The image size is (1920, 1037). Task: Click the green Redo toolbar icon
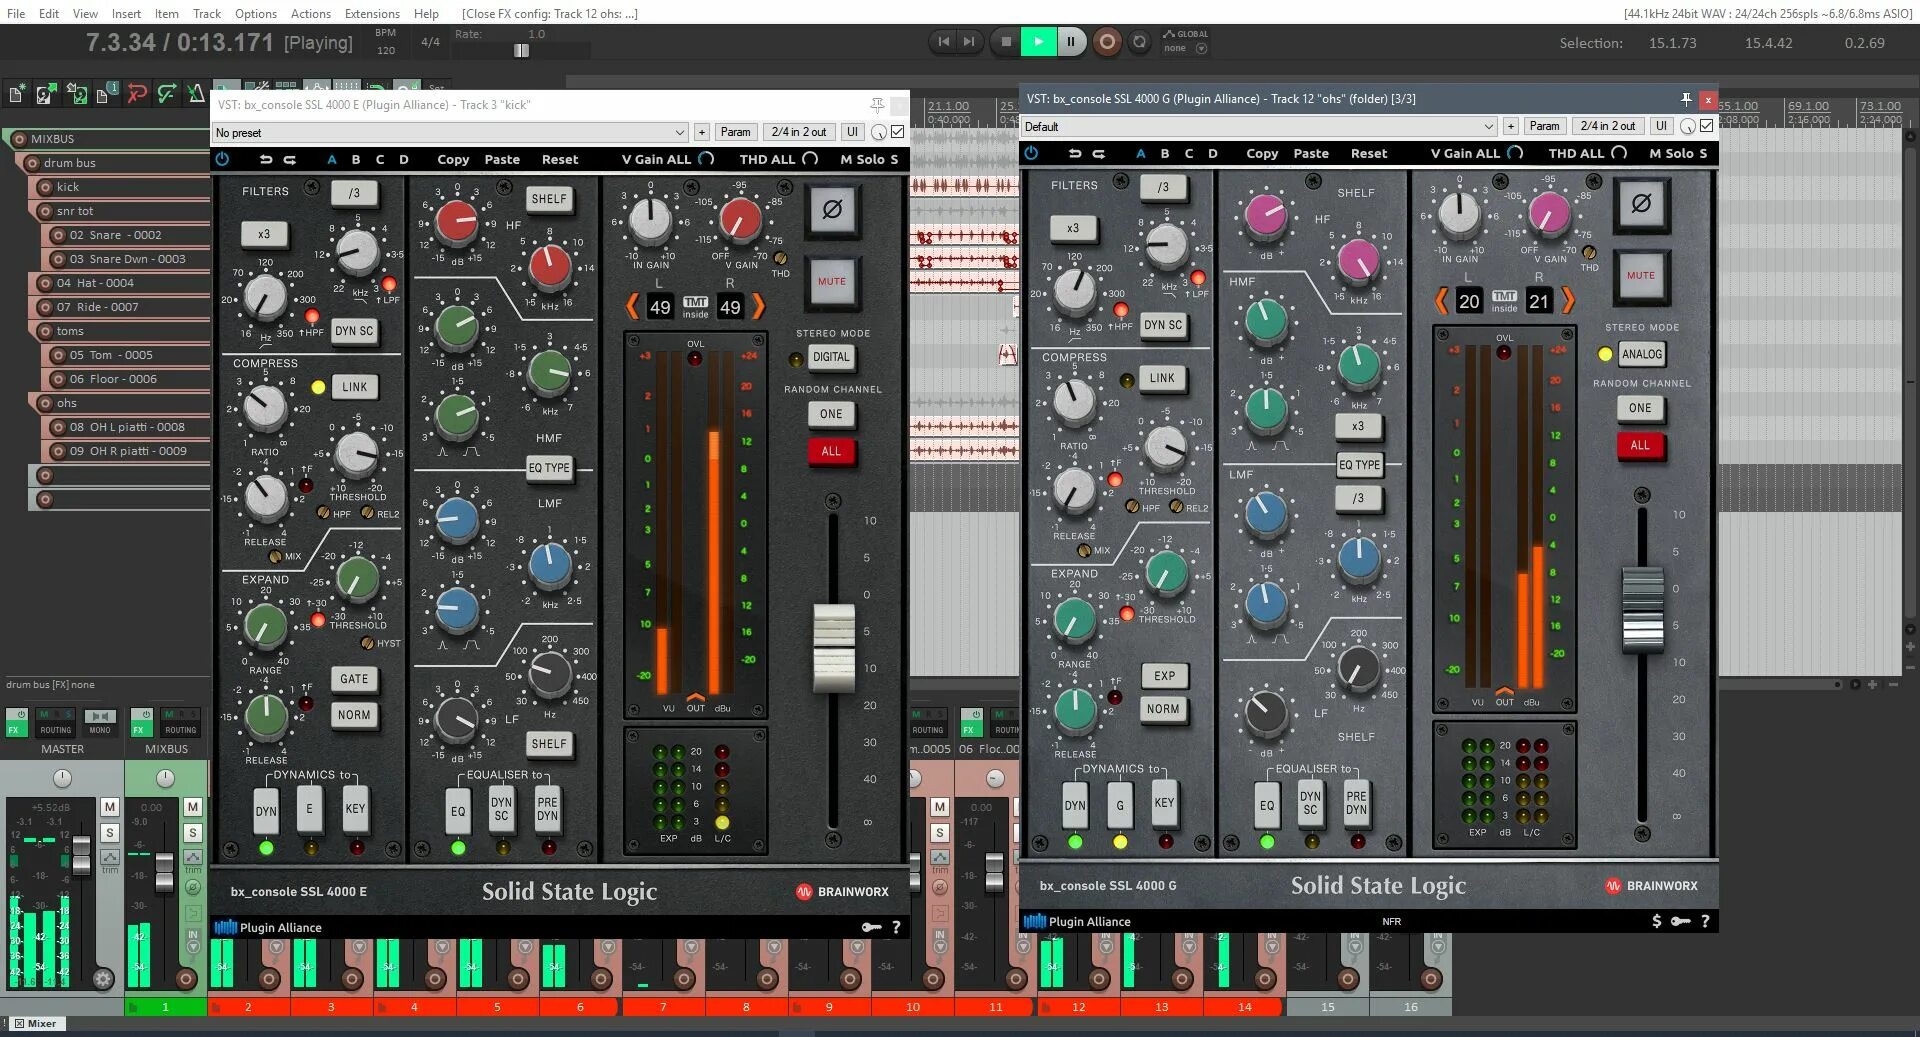pos(167,94)
